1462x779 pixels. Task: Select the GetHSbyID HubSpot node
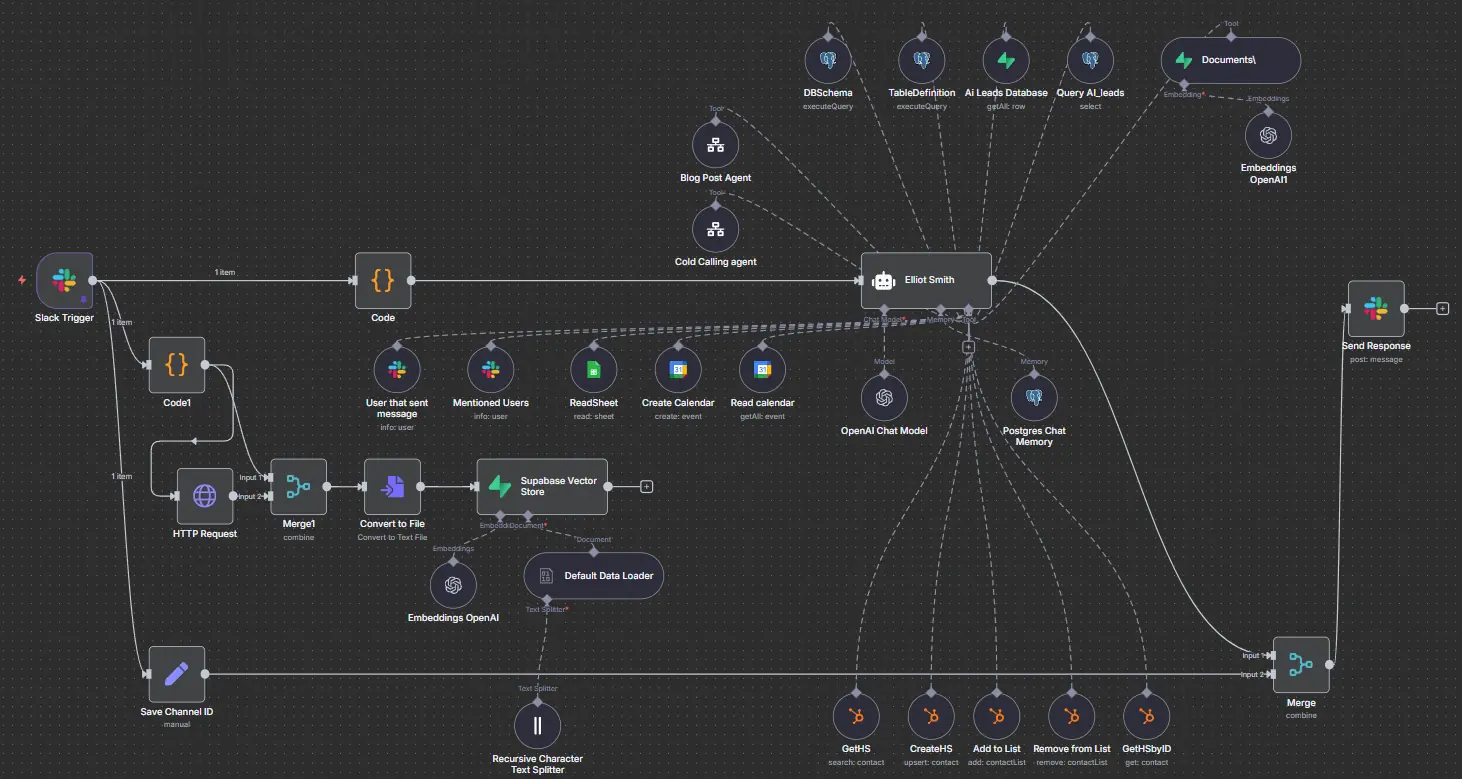(x=1146, y=716)
